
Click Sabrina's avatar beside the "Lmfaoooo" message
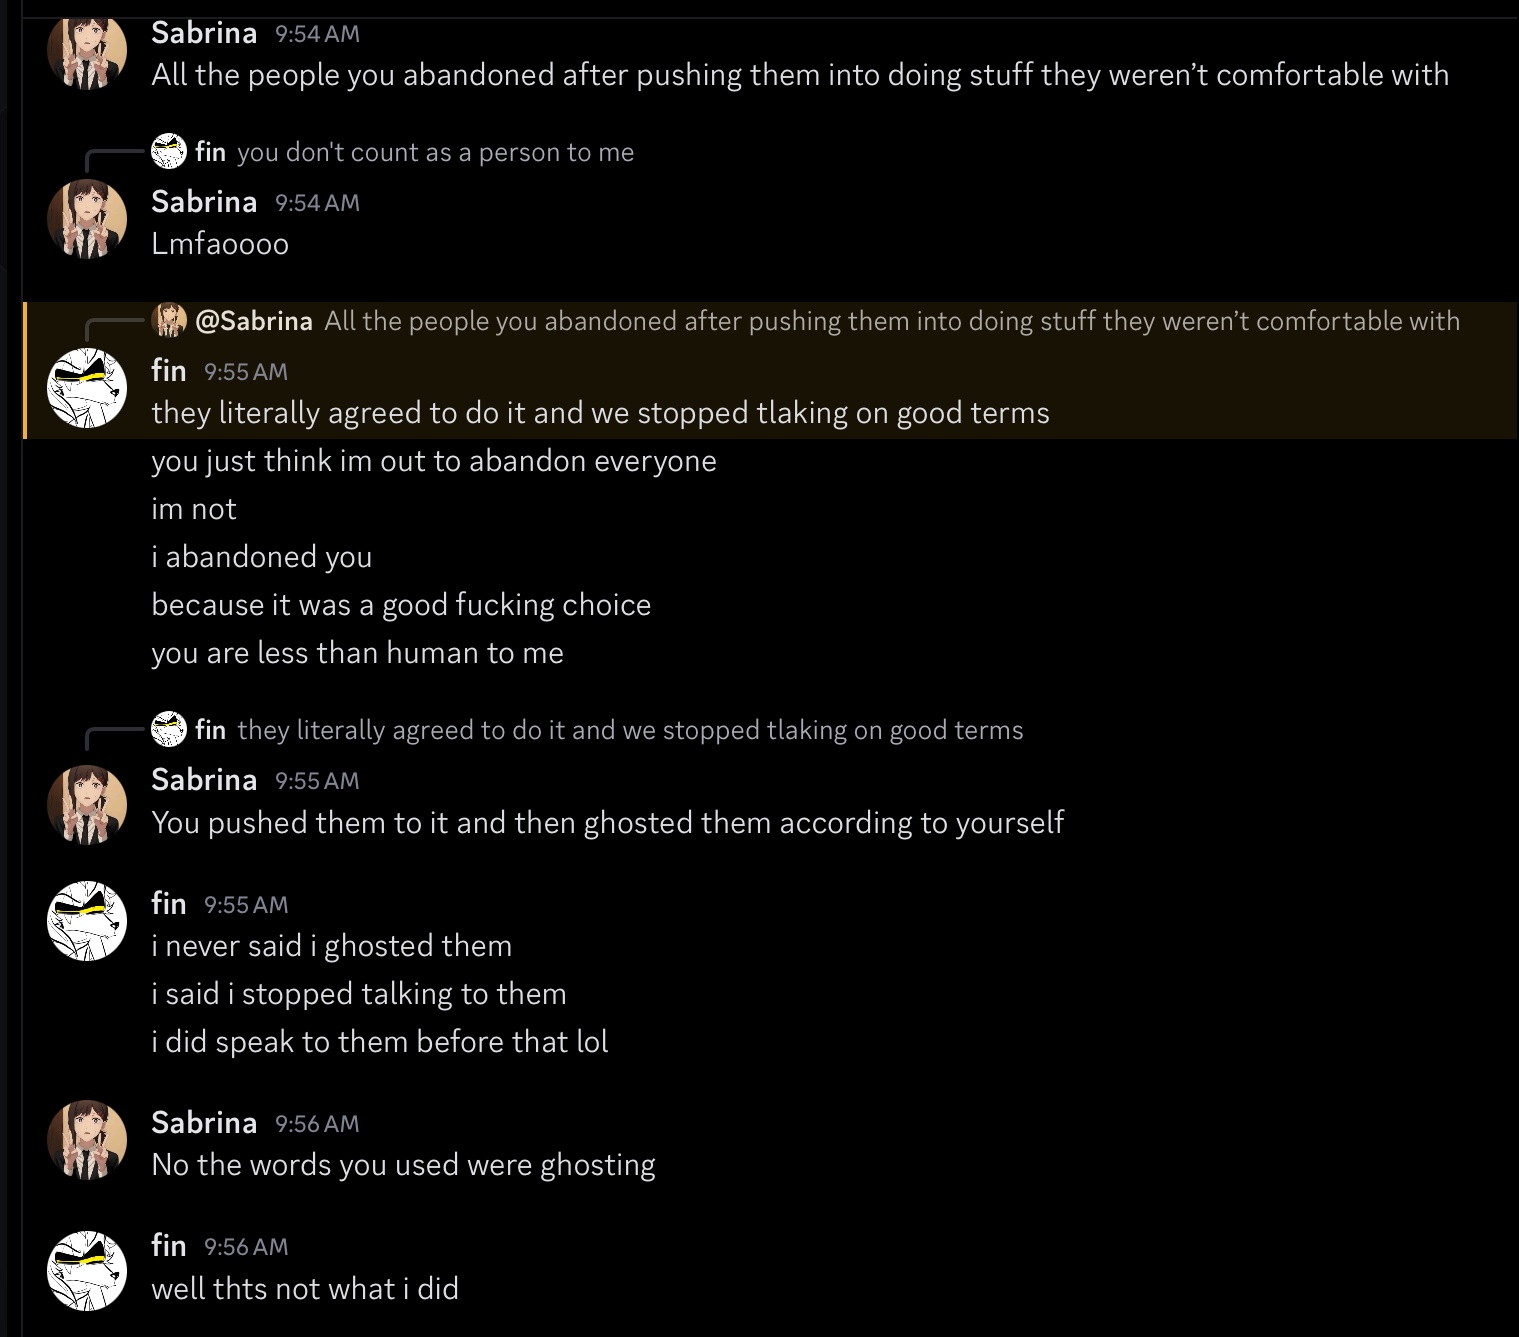pos(87,219)
